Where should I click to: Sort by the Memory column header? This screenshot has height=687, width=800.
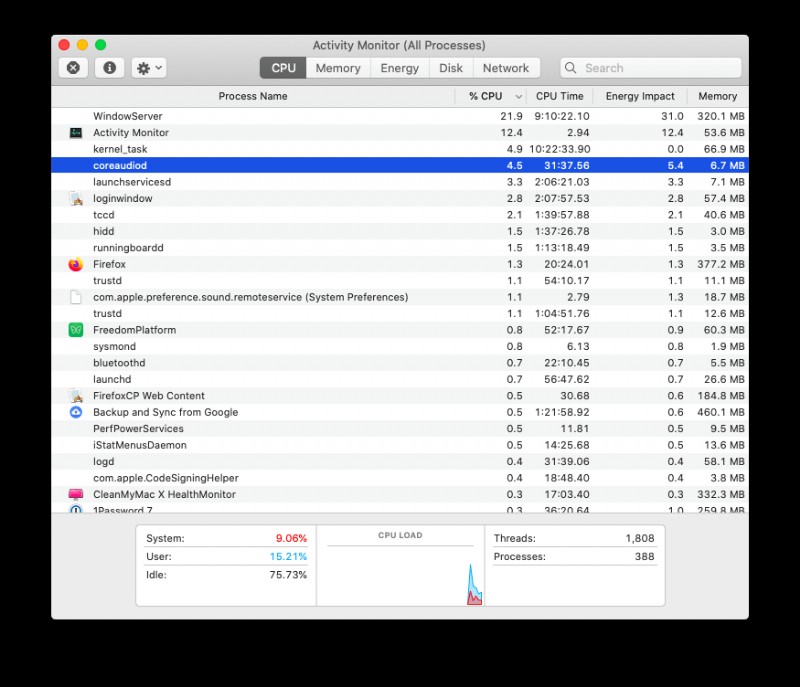point(717,96)
